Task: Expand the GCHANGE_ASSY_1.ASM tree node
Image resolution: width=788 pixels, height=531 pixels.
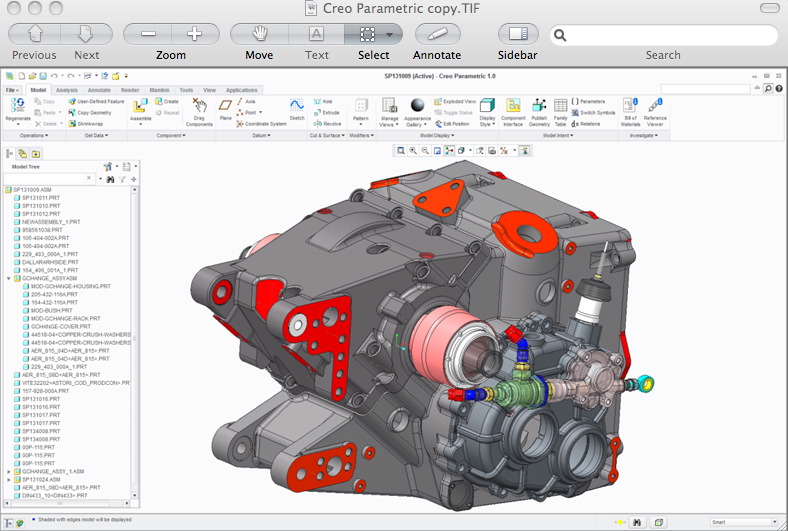Action: coord(9,472)
